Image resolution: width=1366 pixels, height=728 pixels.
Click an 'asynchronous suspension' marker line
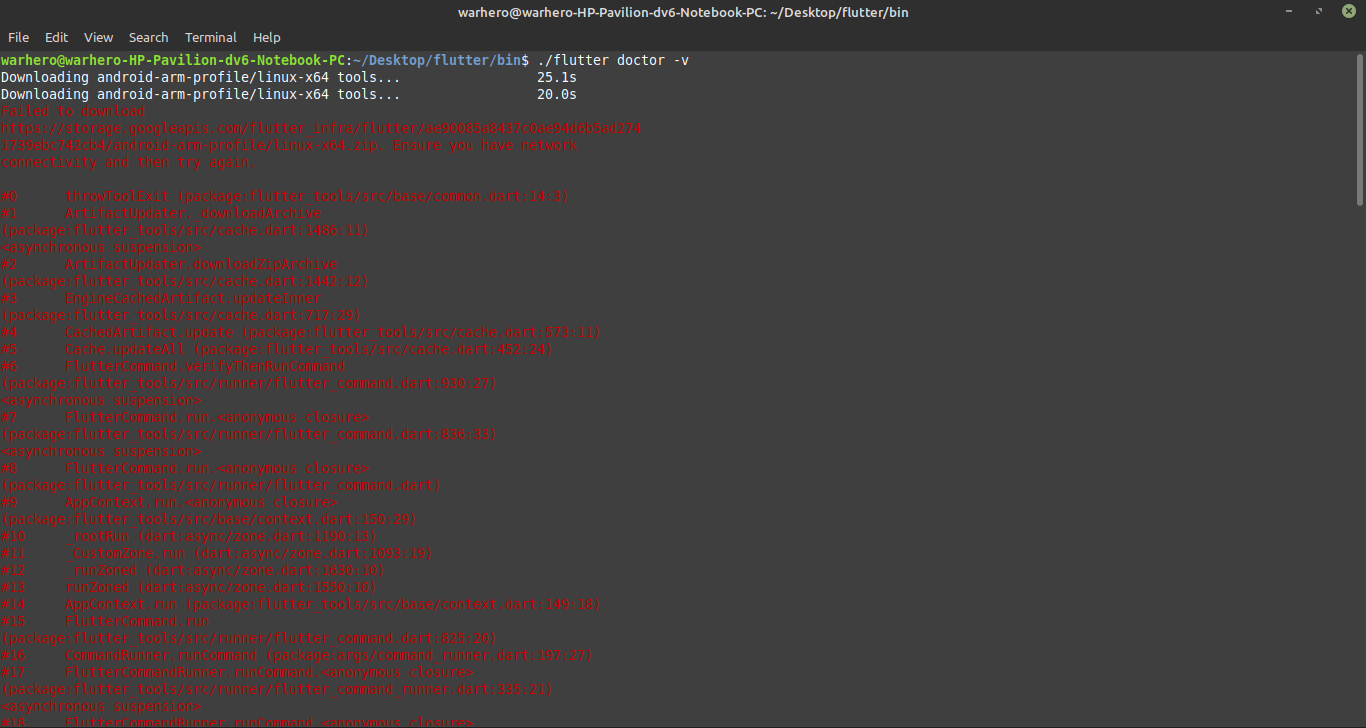click(100, 247)
